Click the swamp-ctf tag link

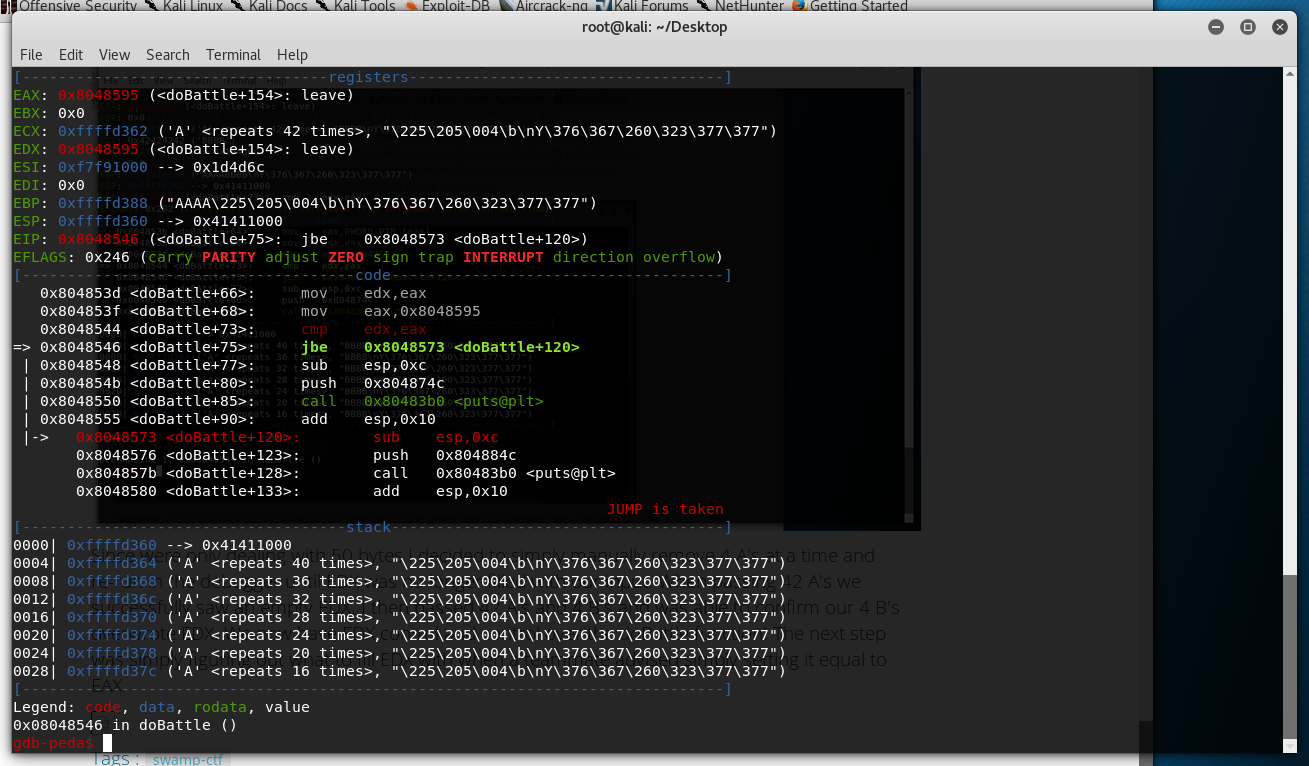coord(191,760)
